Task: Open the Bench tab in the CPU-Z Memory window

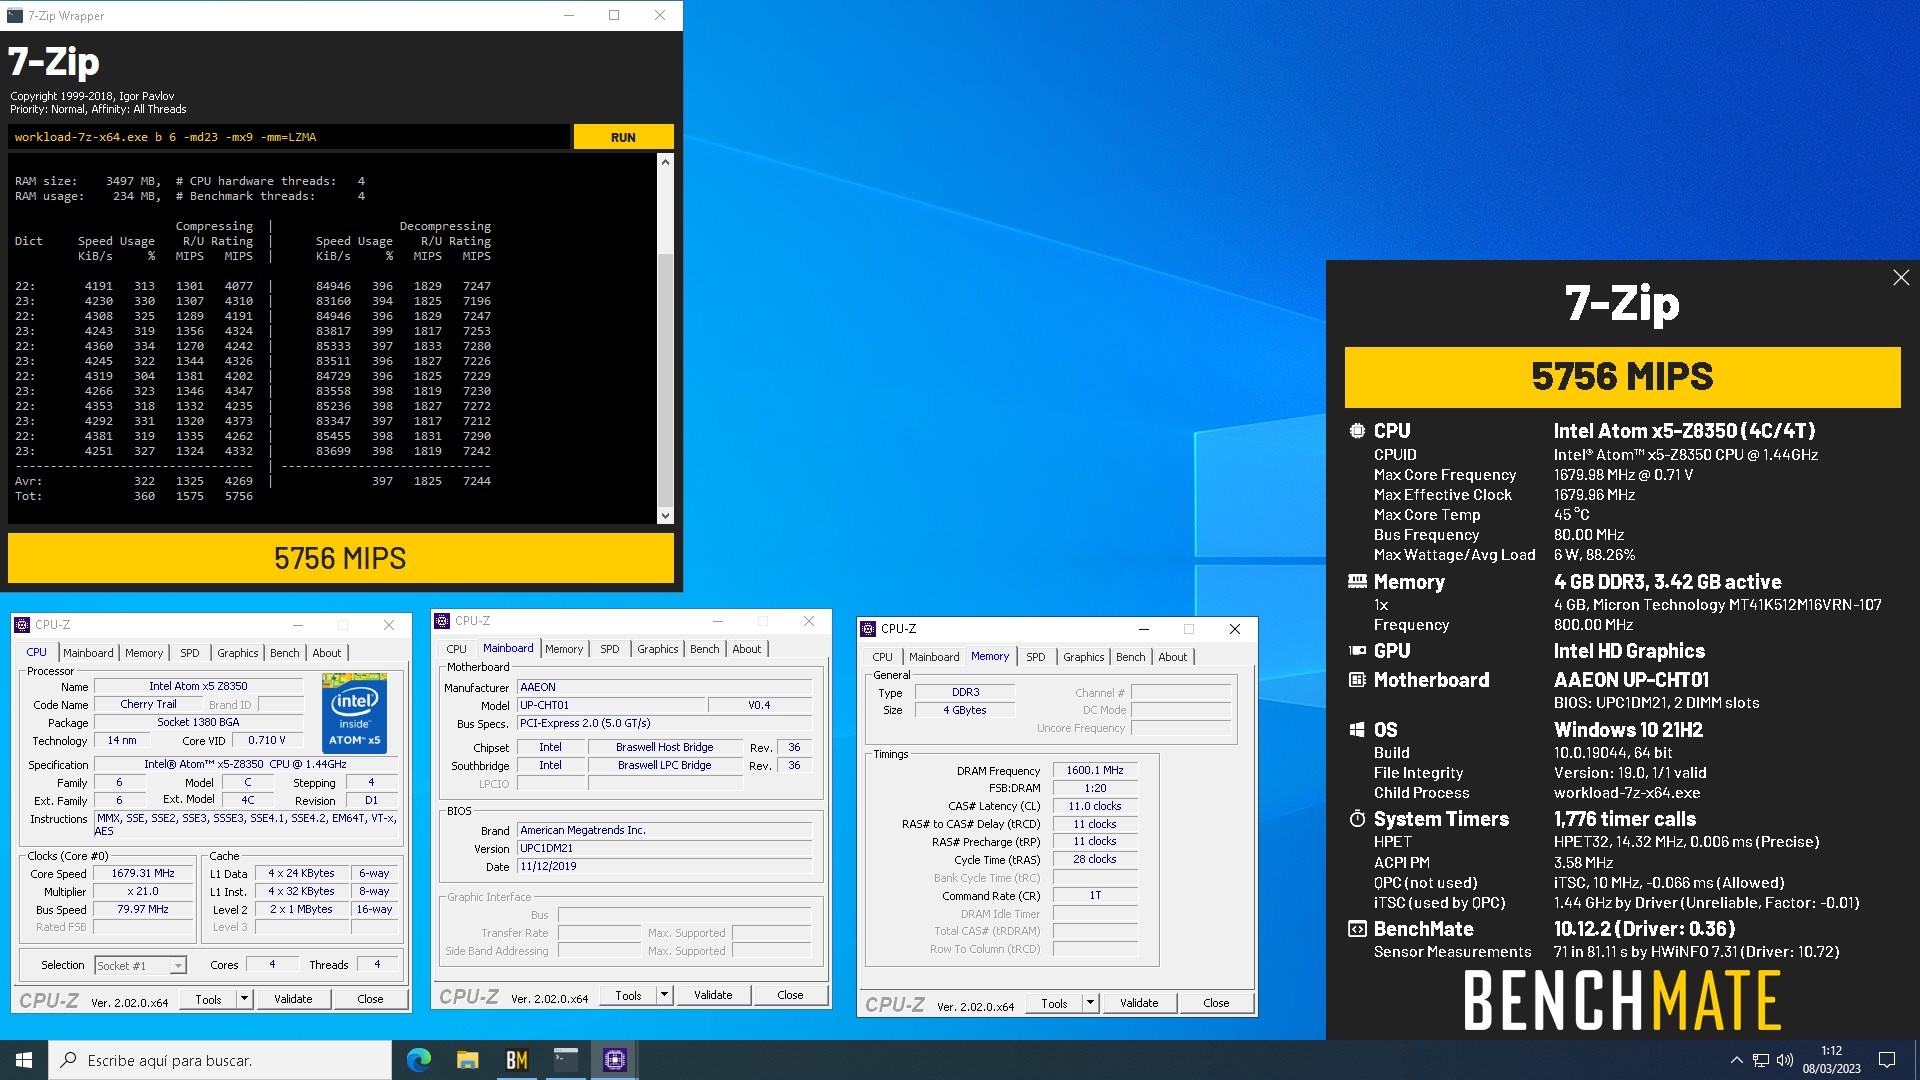Action: 1131,657
